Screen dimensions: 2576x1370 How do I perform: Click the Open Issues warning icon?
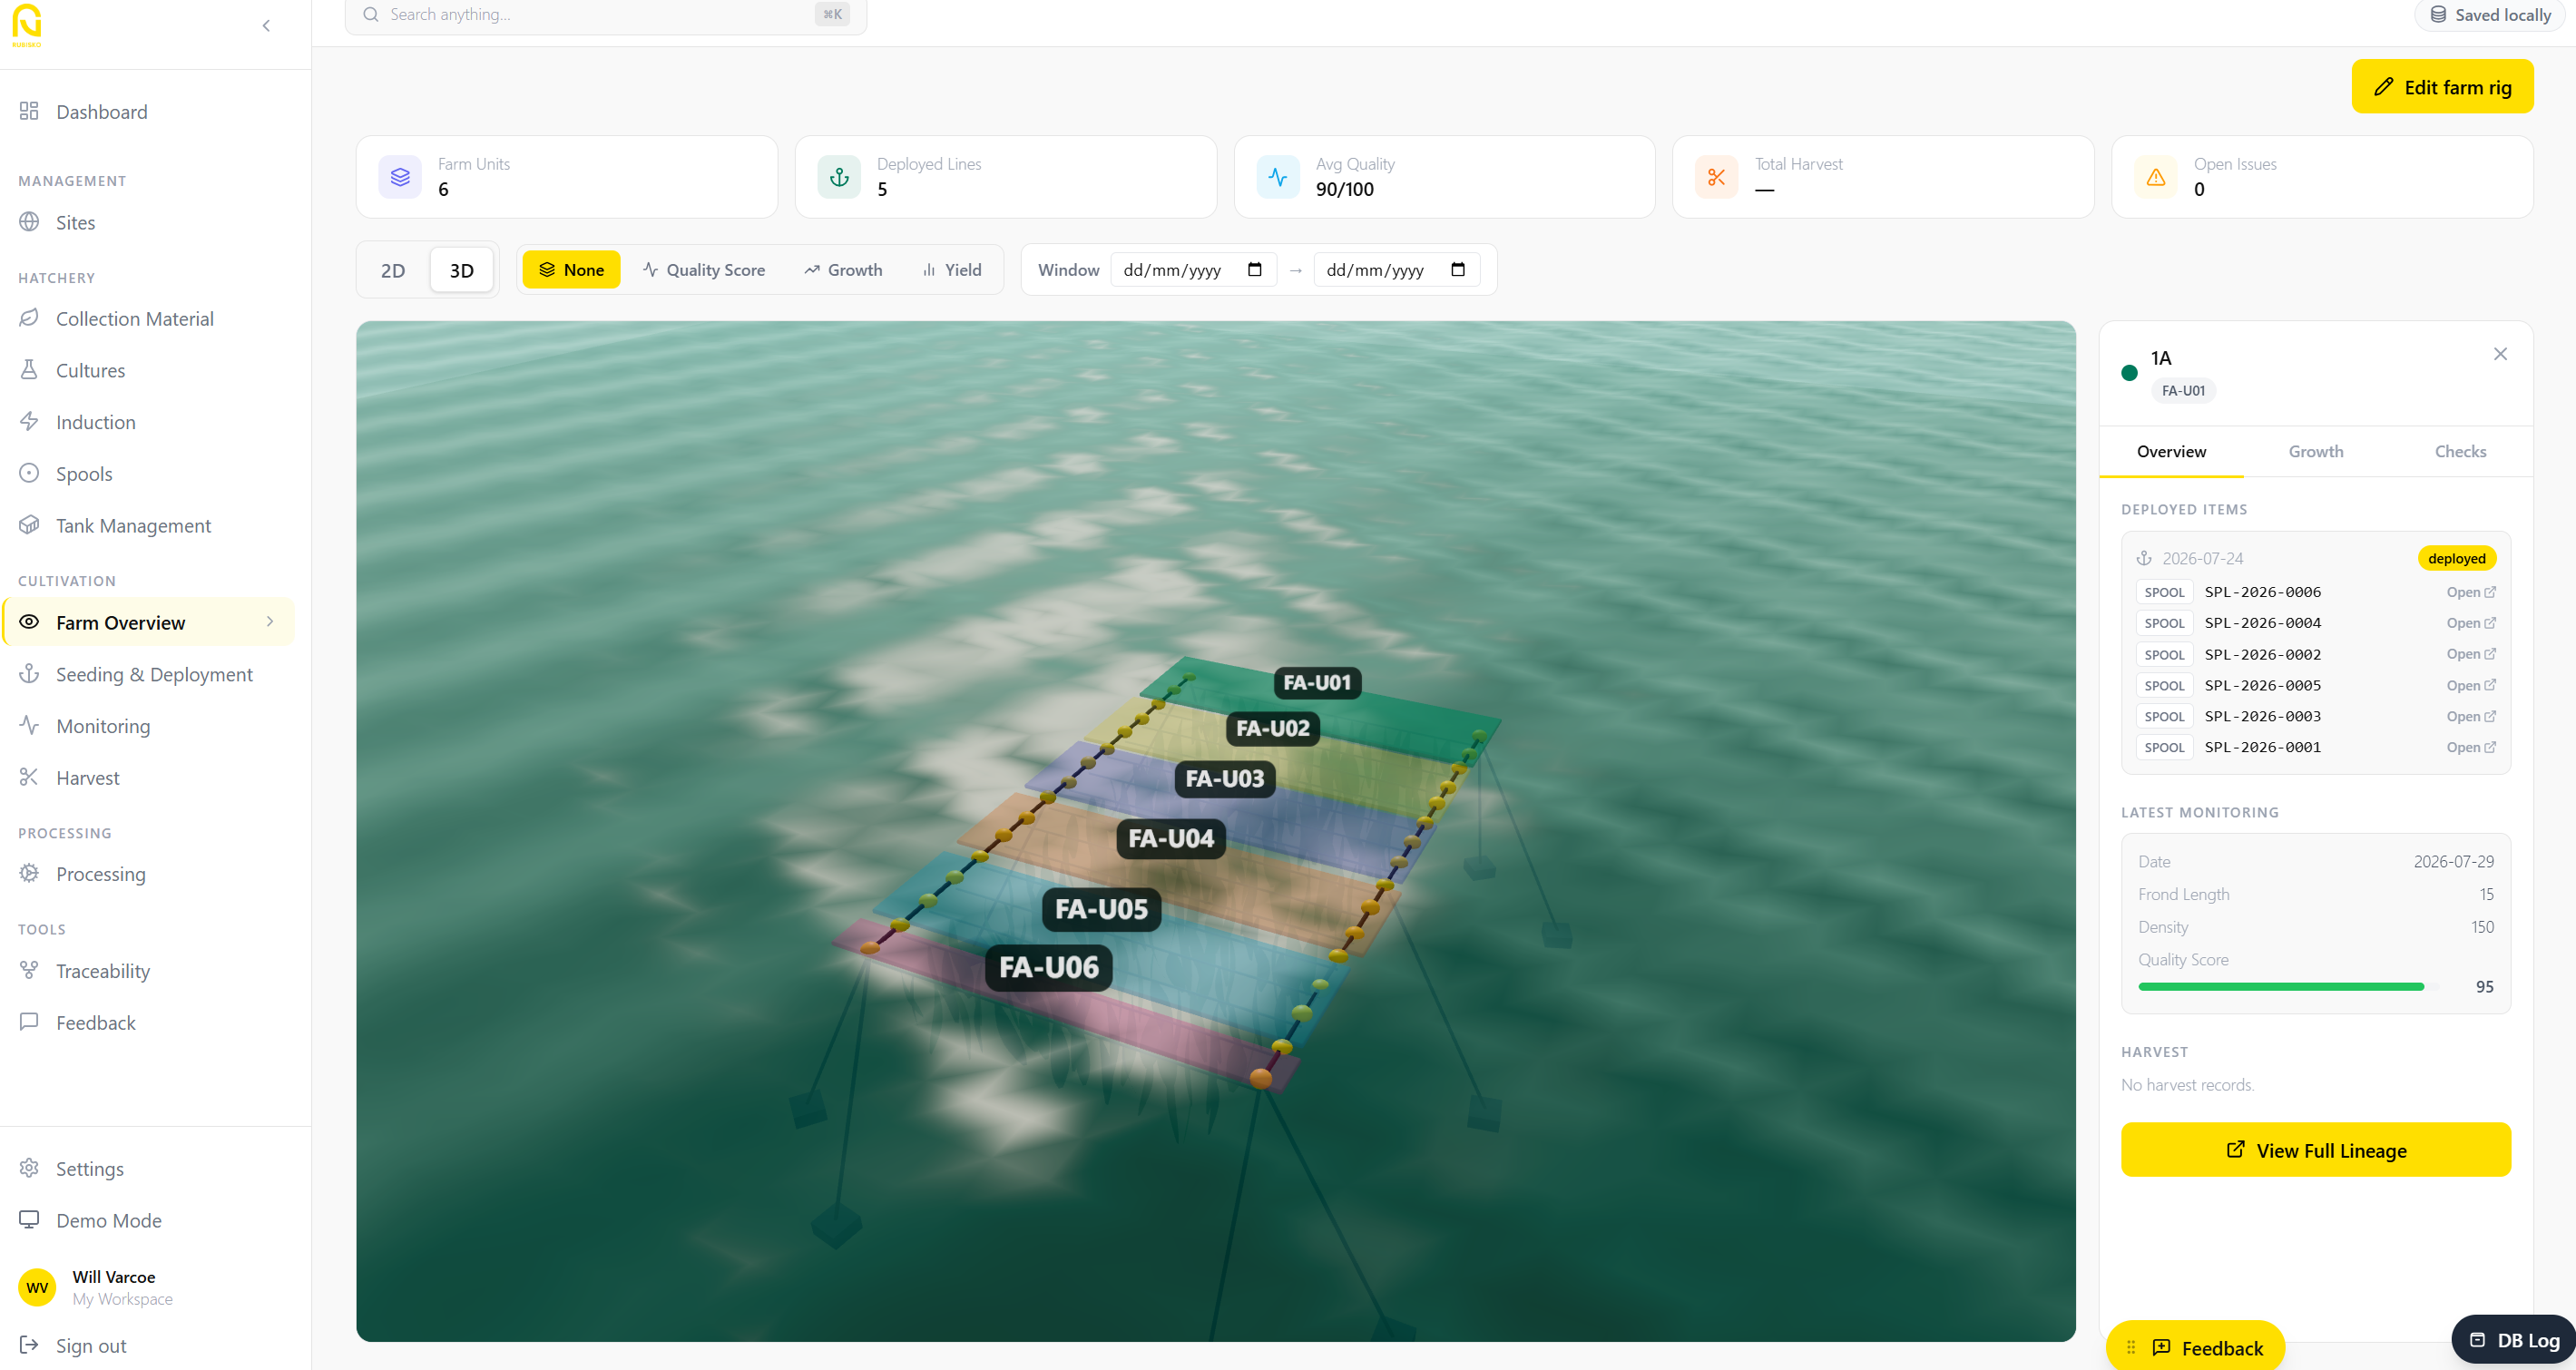coord(2156,177)
